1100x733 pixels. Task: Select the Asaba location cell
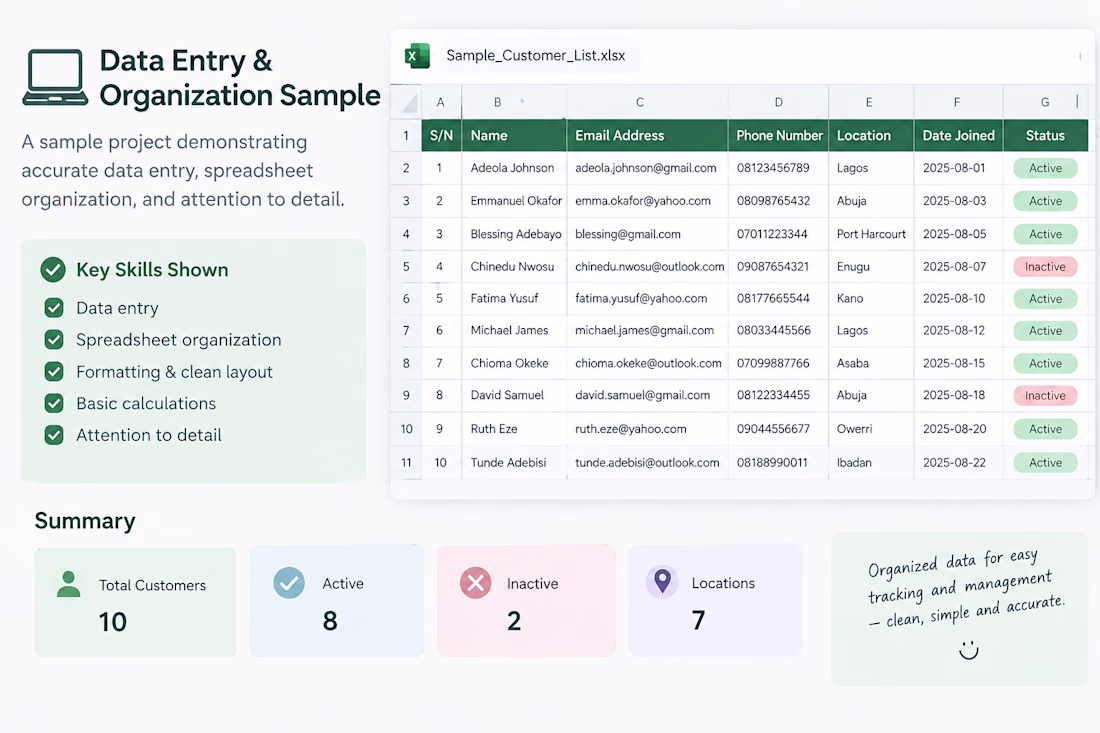871,363
